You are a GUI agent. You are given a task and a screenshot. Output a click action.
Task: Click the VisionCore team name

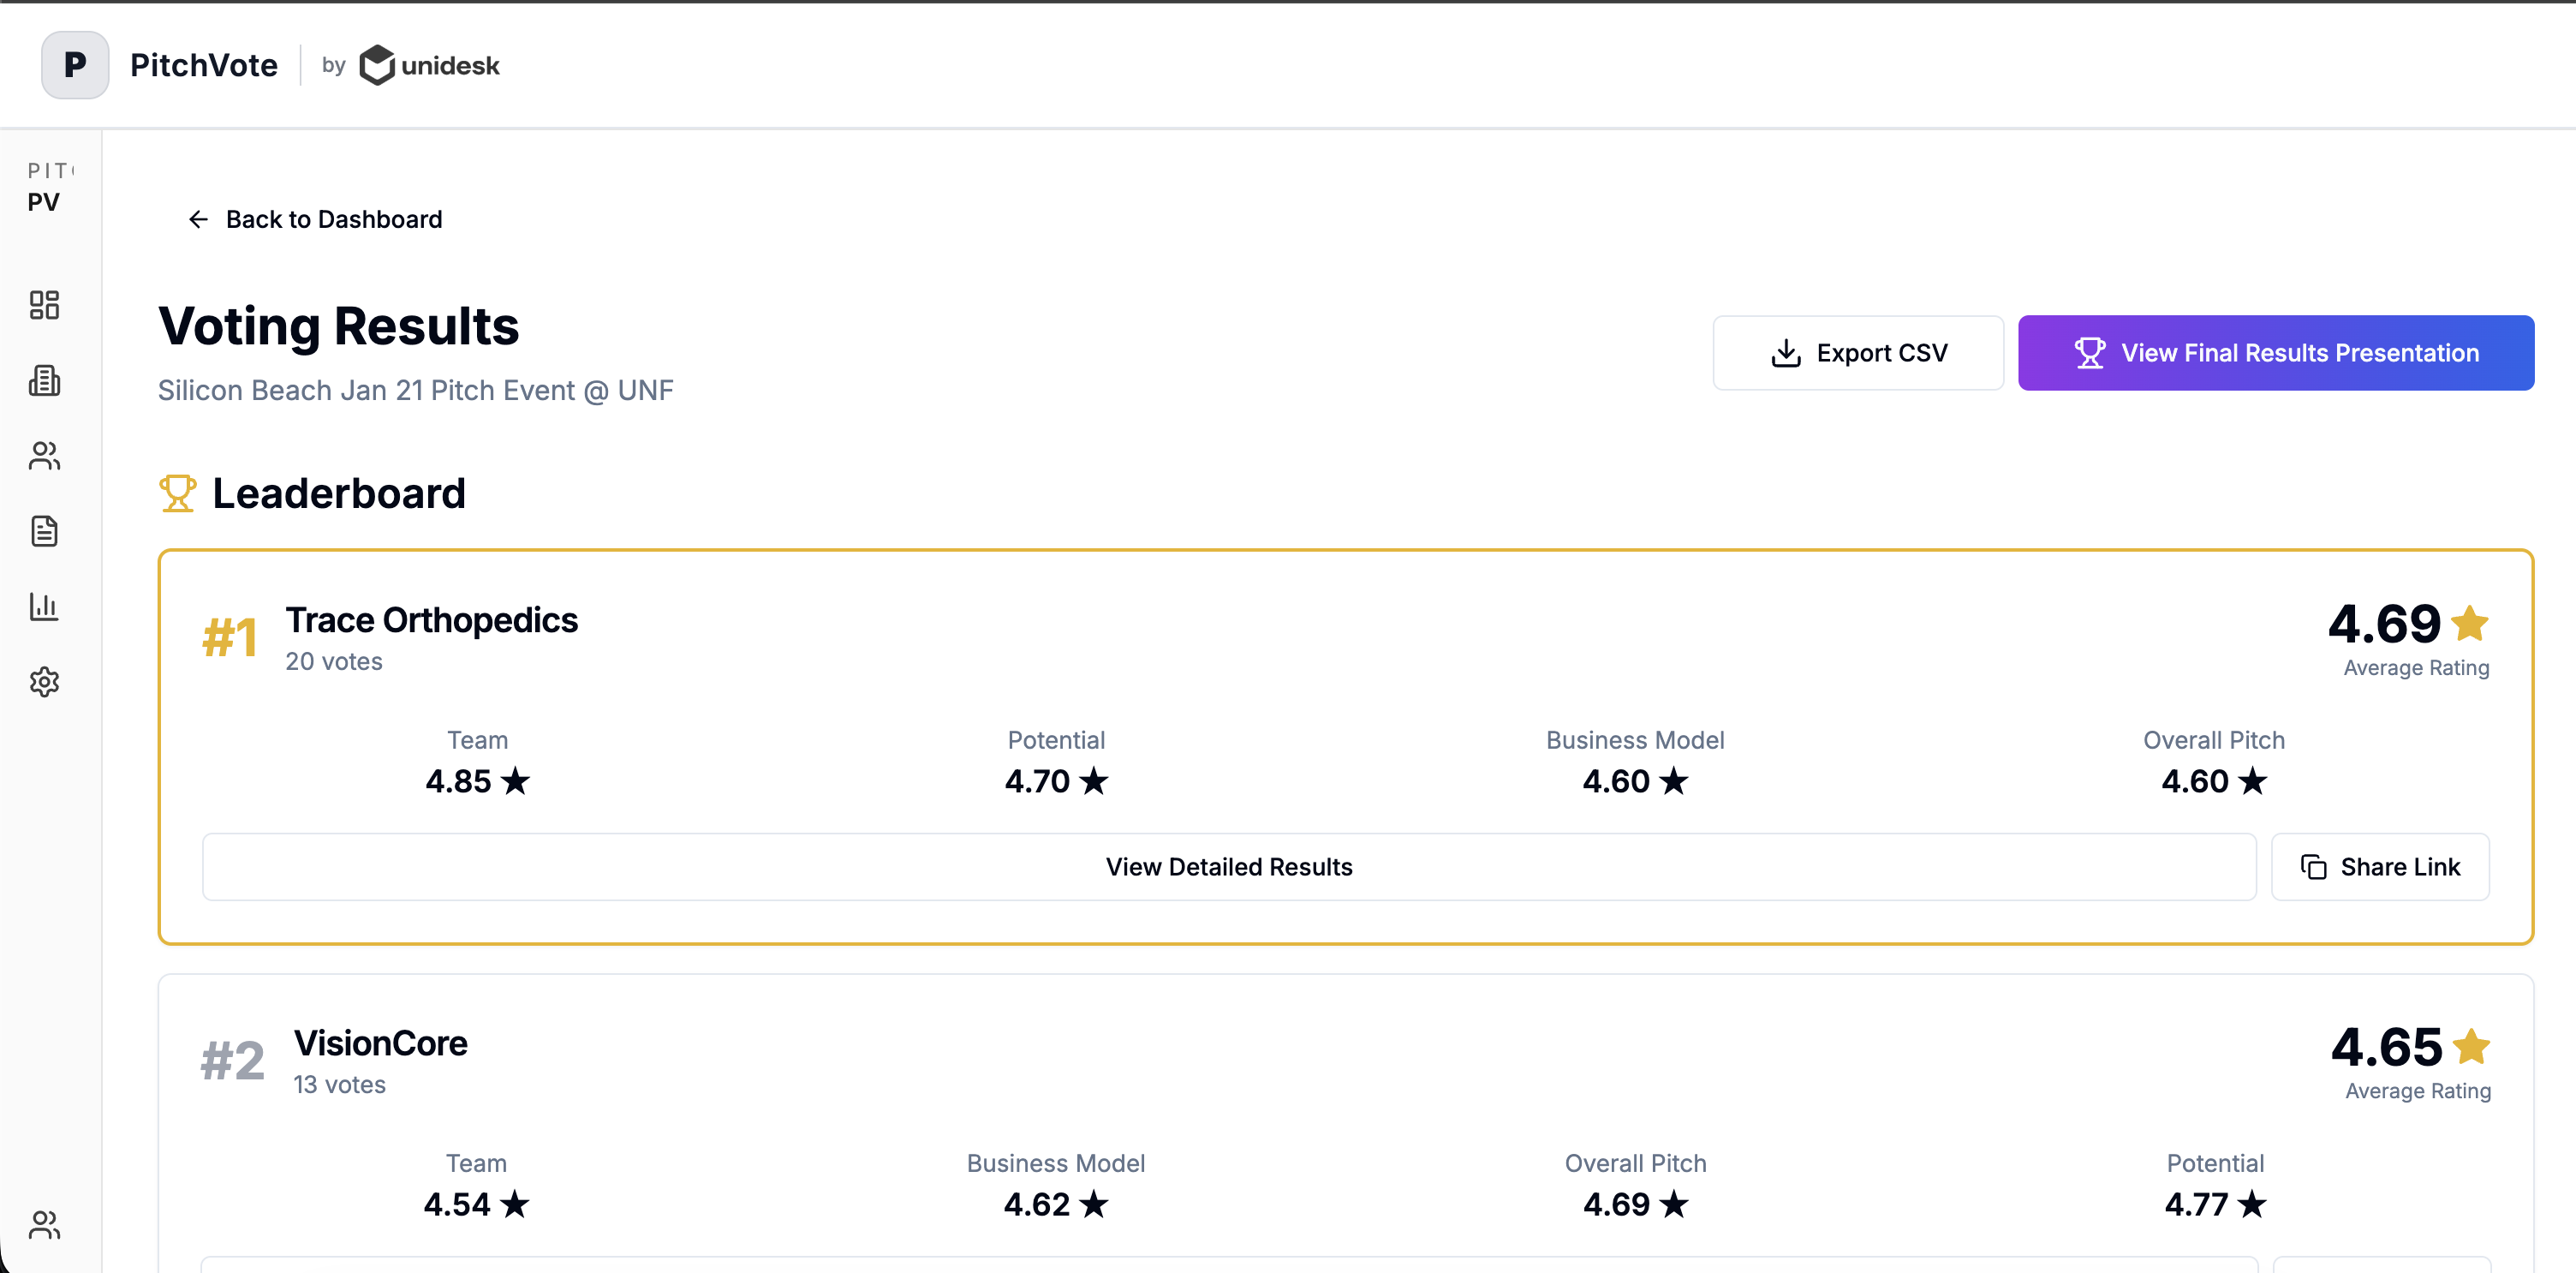point(381,1043)
